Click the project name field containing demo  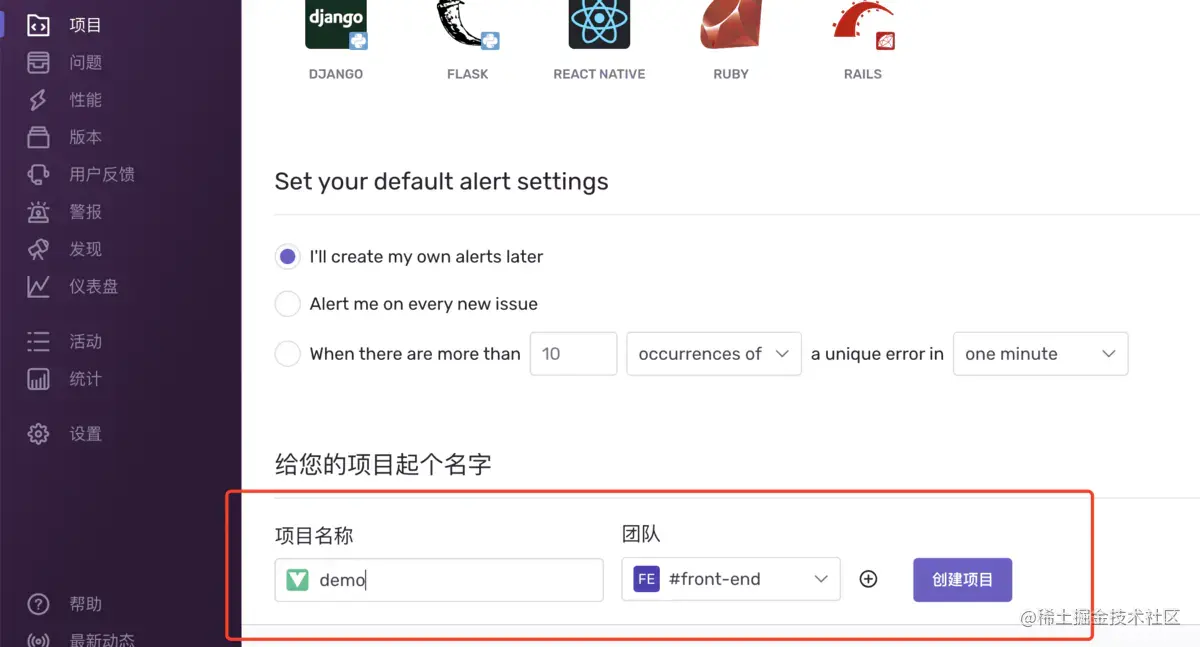pyautogui.click(x=439, y=580)
